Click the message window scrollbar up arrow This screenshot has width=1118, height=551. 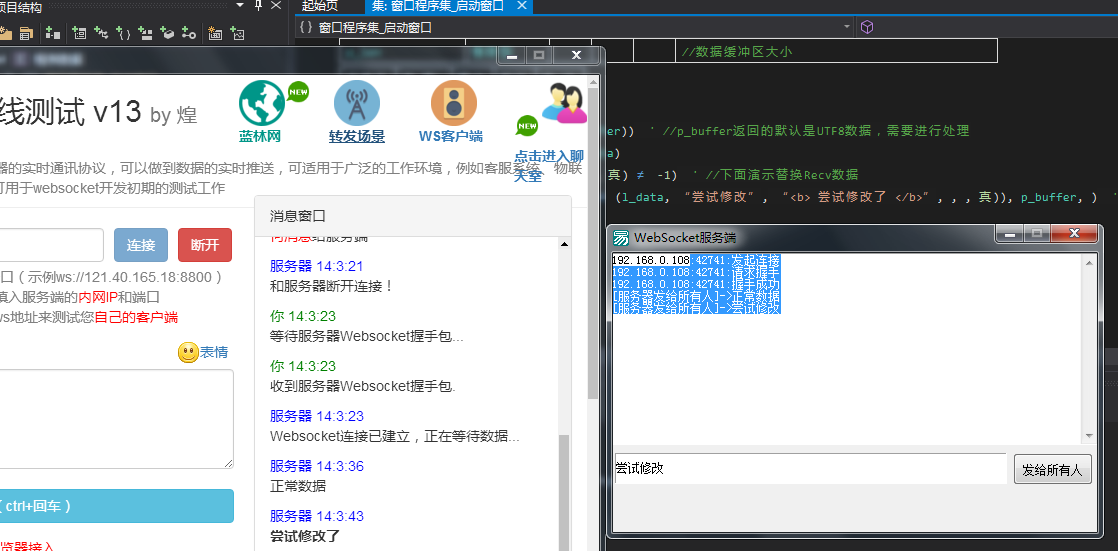pos(563,244)
